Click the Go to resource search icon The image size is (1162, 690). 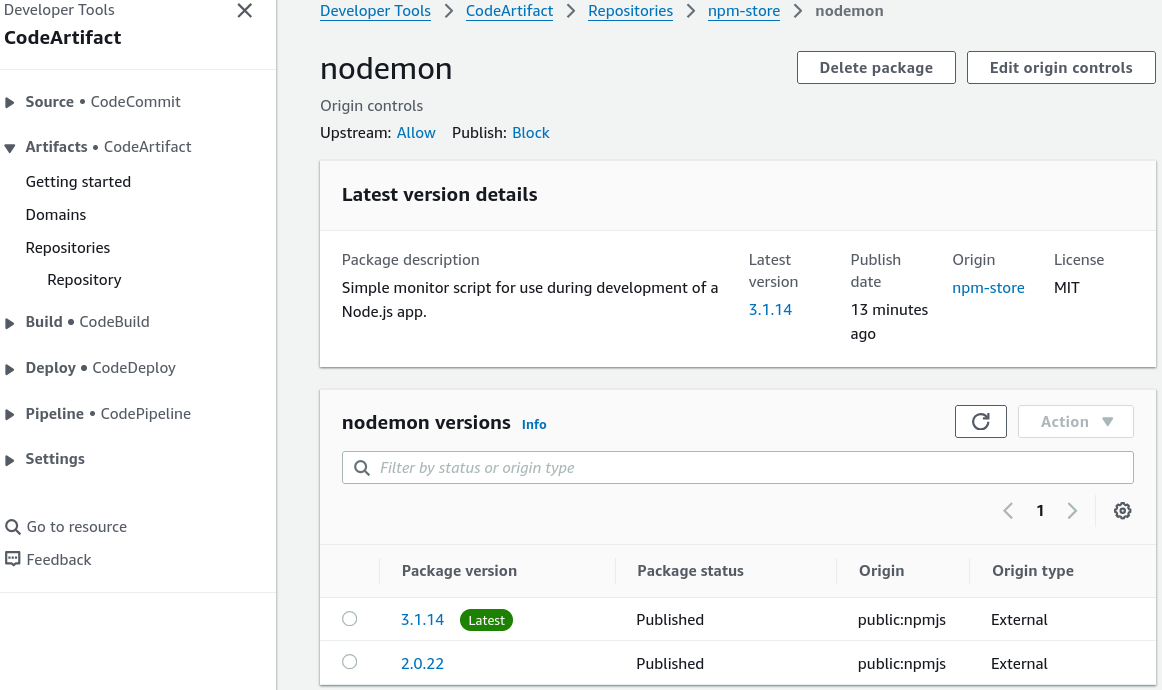pos(13,527)
